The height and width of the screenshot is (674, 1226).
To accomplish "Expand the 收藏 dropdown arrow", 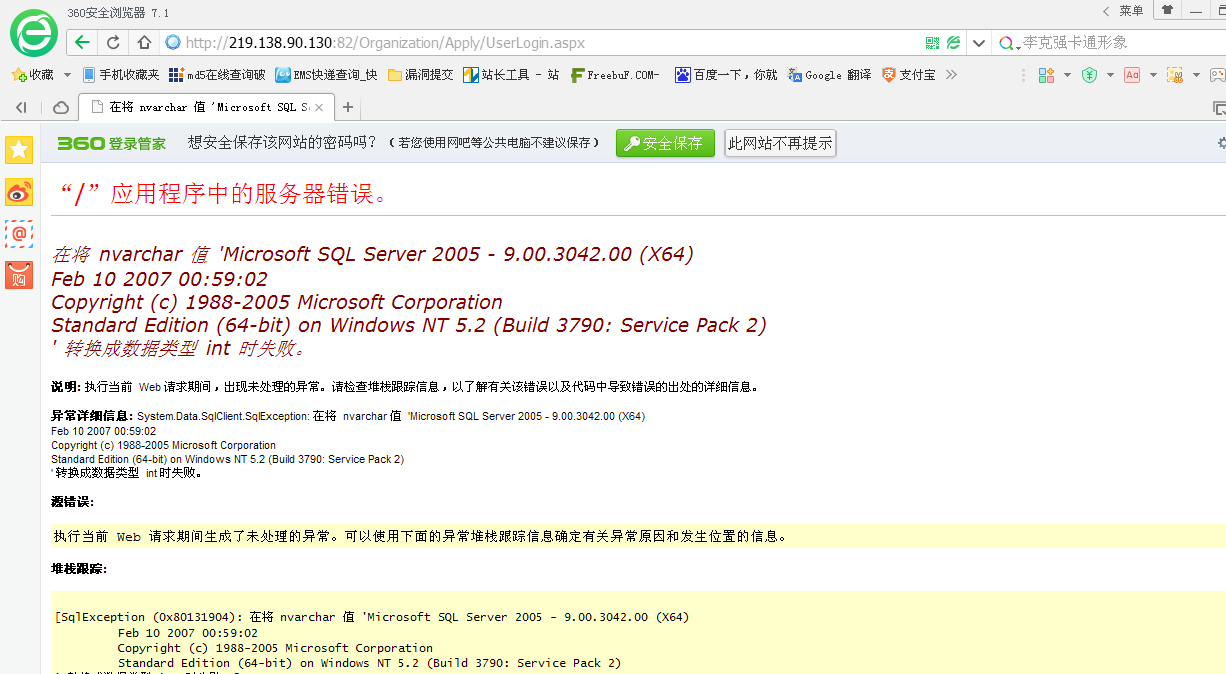I will [68, 75].
